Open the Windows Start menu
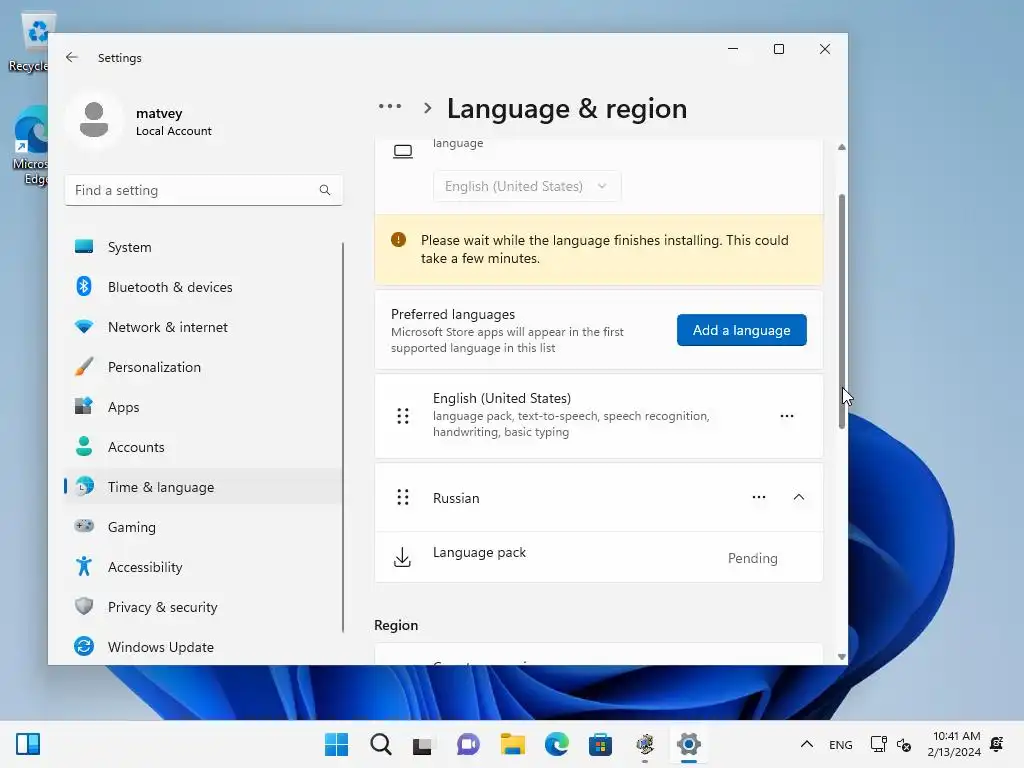 click(x=336, y=744)
